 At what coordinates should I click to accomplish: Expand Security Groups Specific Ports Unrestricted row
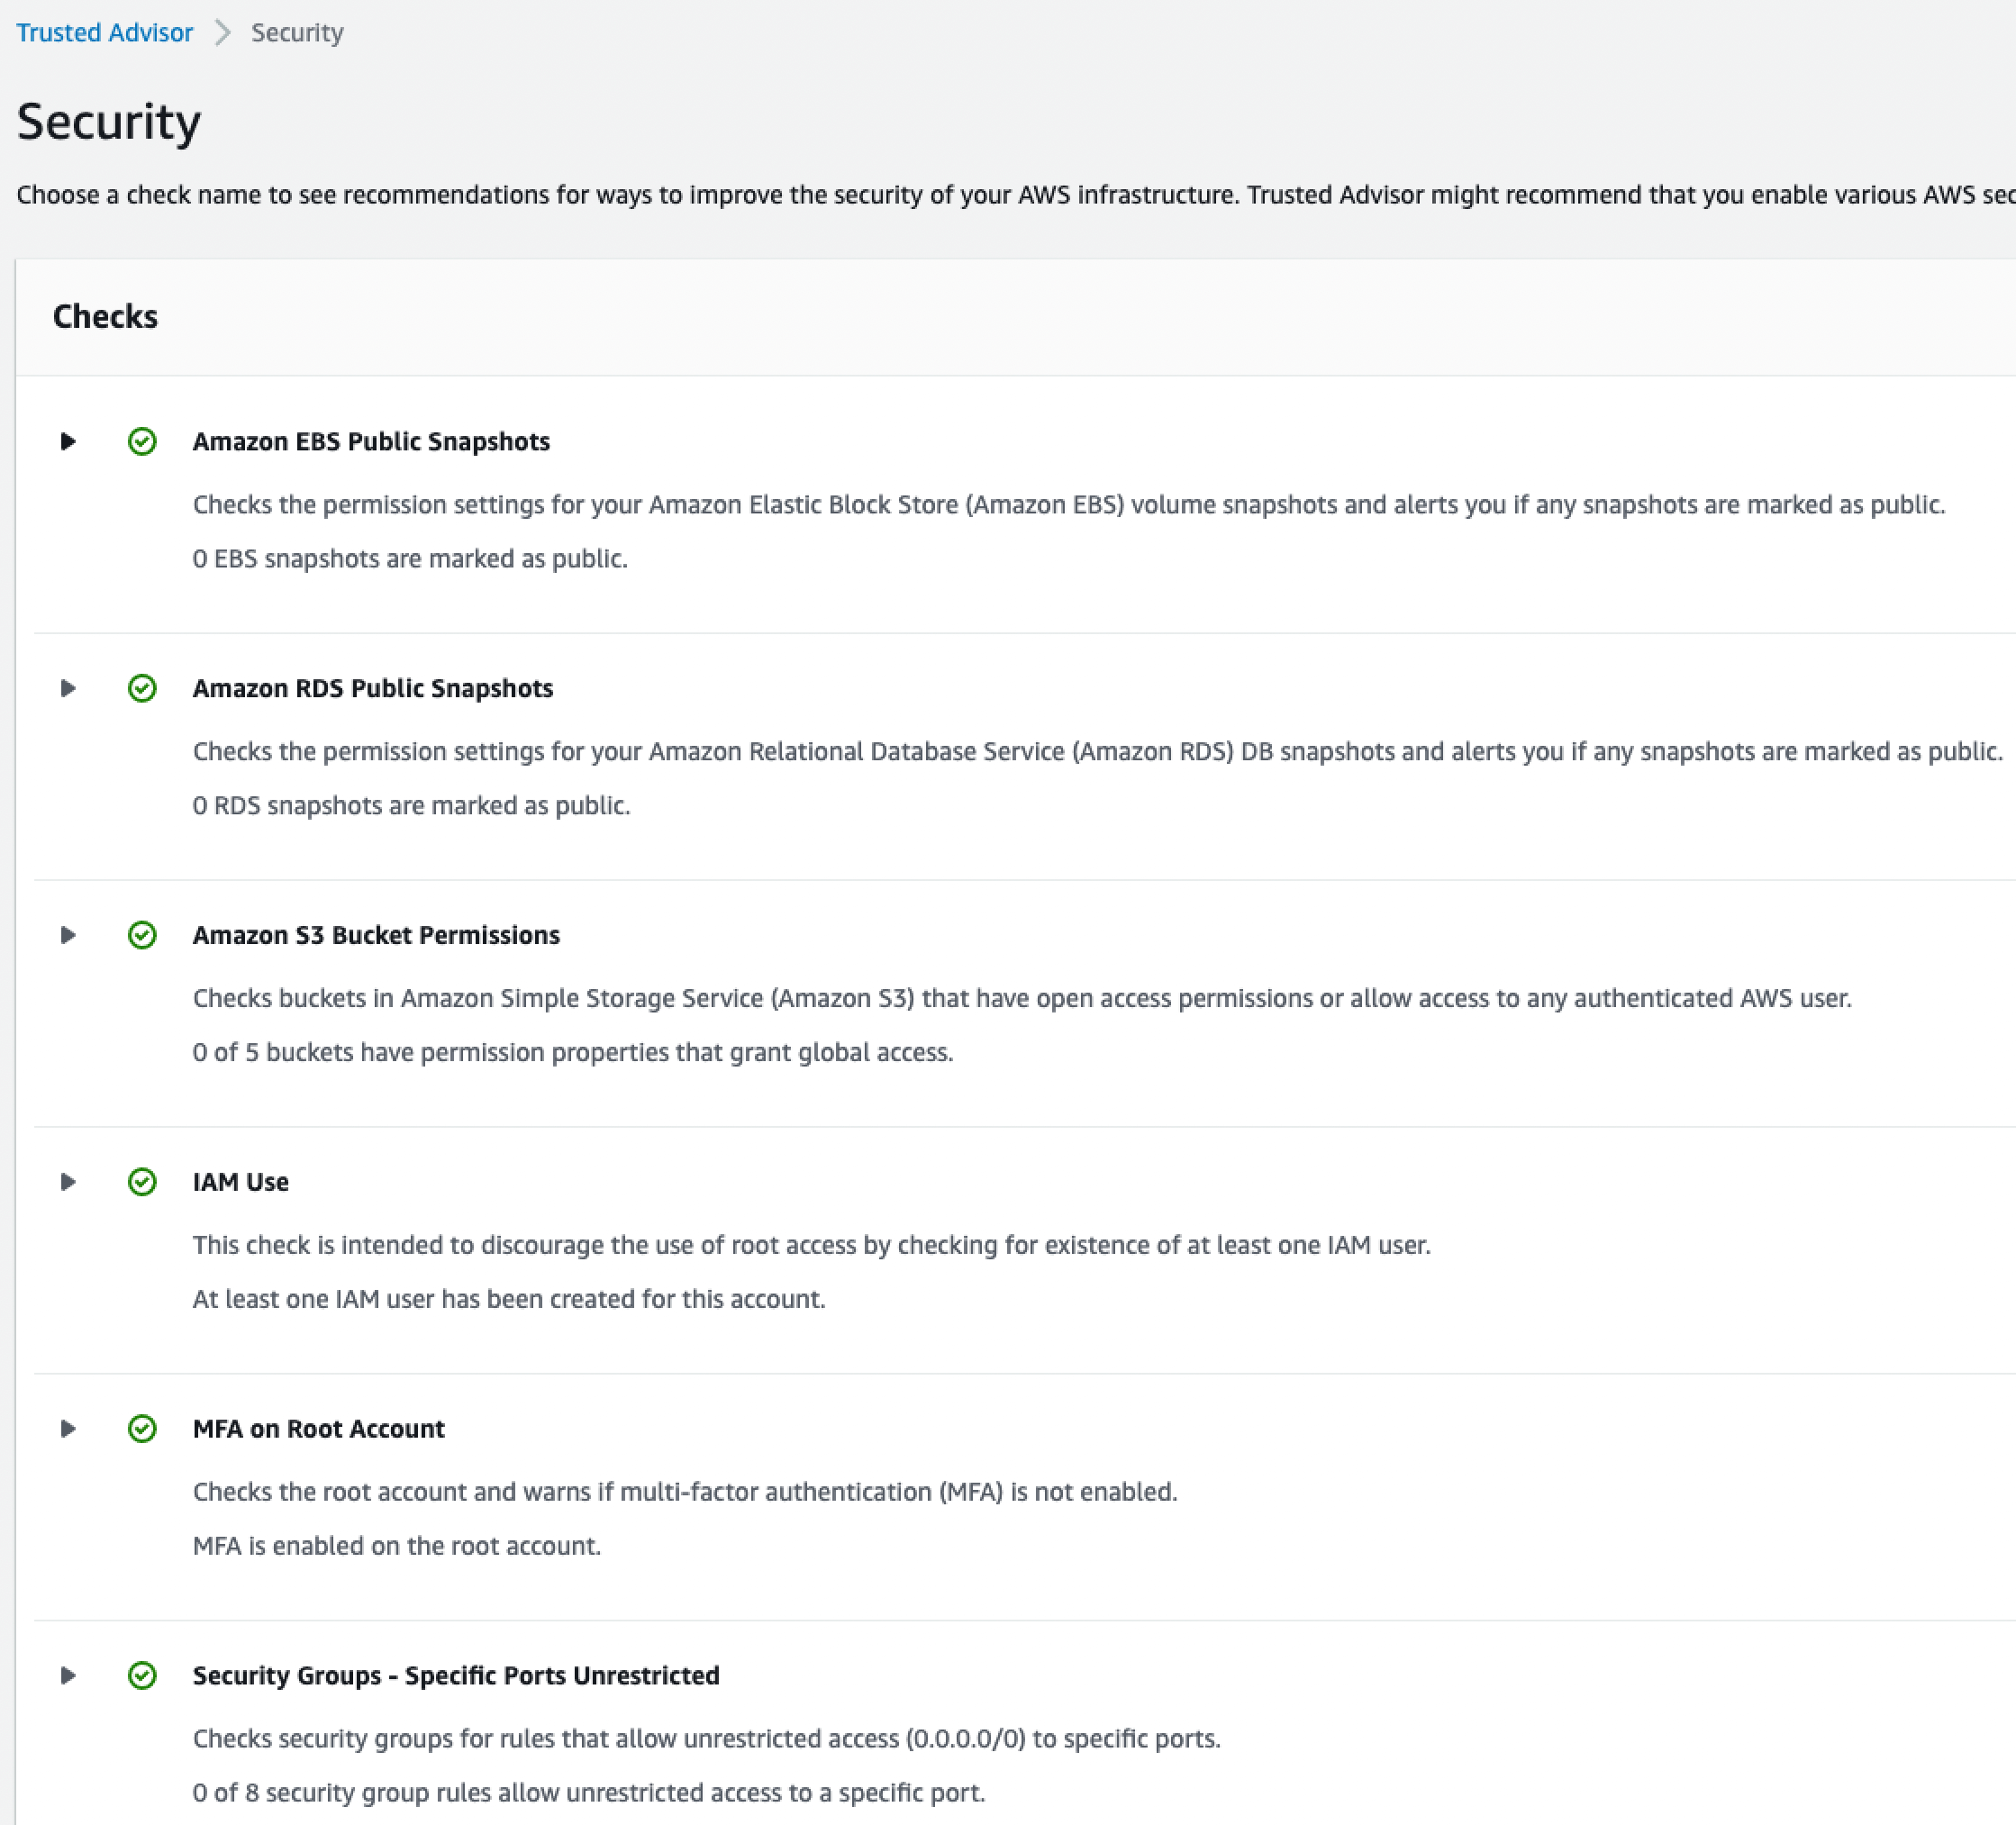[68, 1675]
